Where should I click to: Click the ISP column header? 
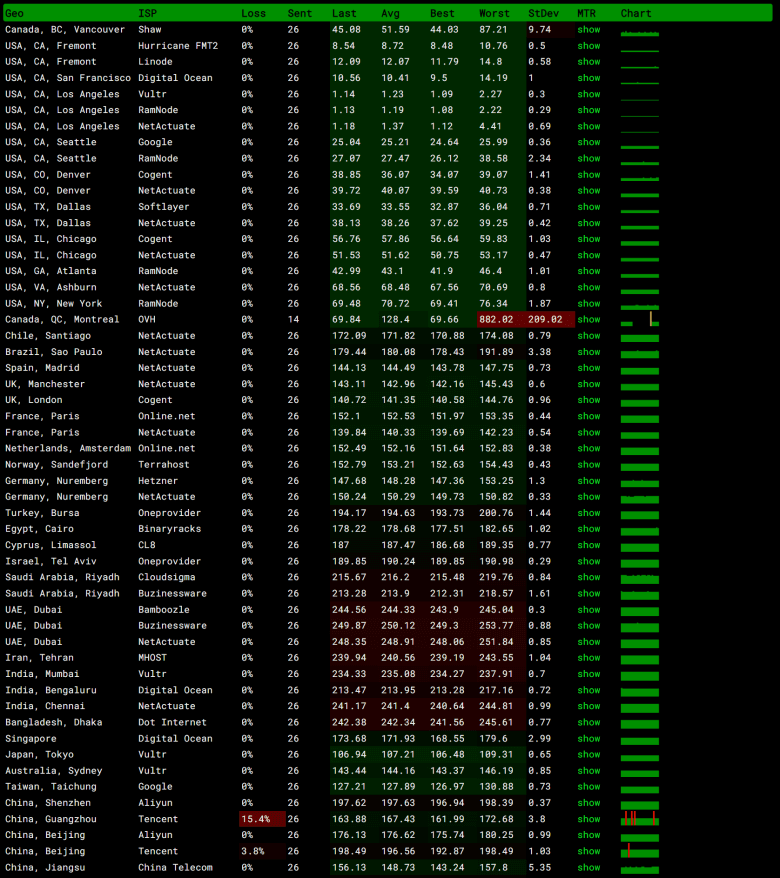tap(148, 13)
